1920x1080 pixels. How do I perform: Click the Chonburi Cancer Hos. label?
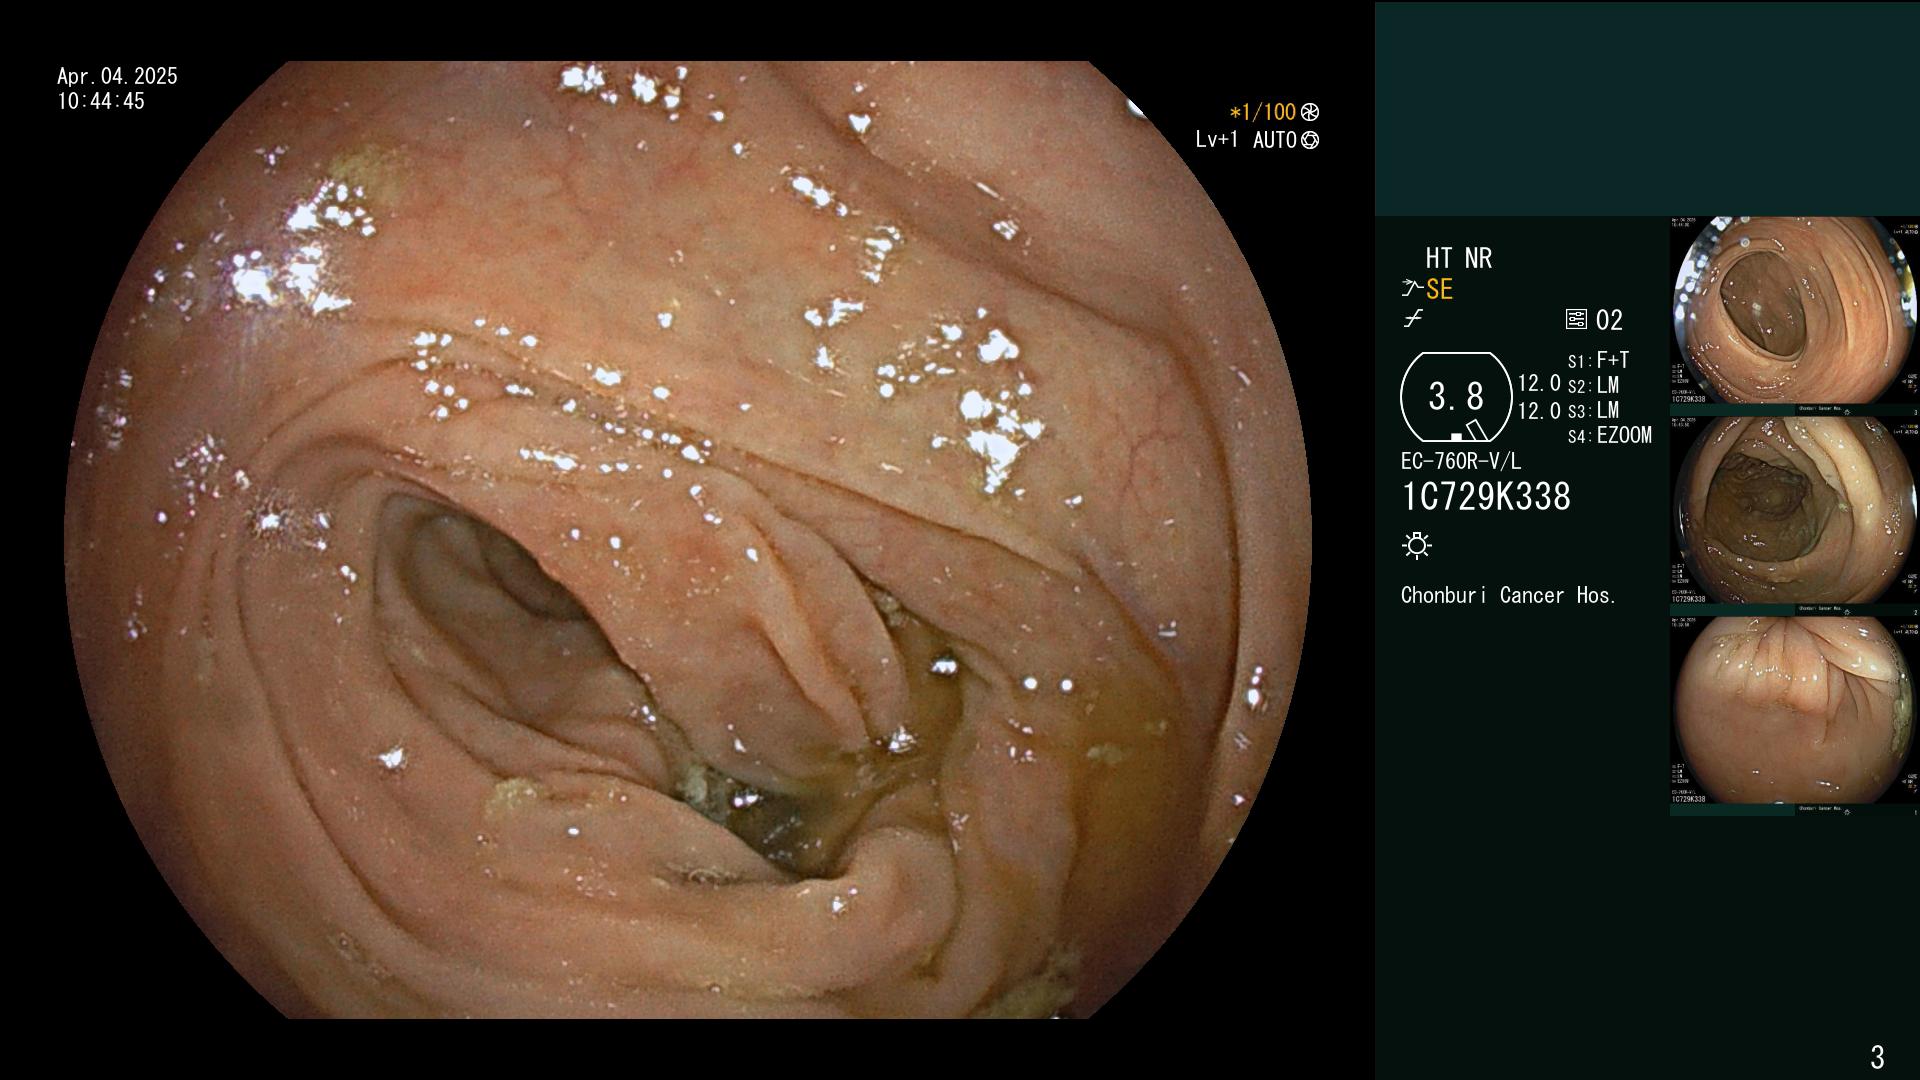click(x=1508, y=596)
